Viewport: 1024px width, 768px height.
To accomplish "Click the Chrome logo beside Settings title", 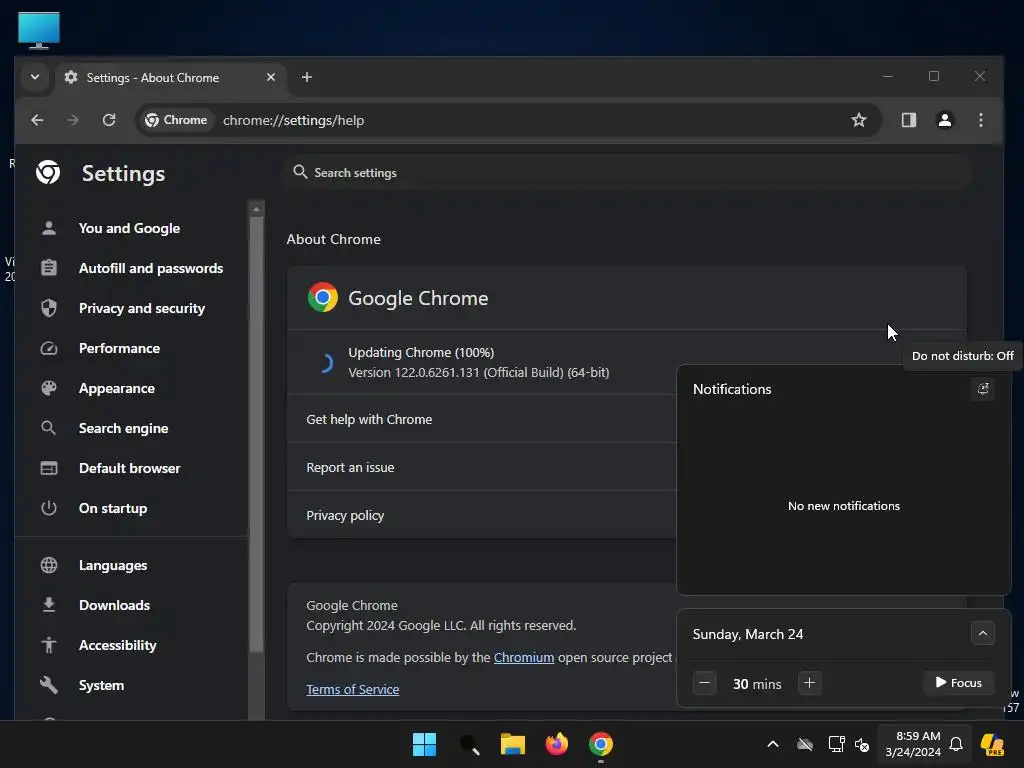I will pos(48,172).
